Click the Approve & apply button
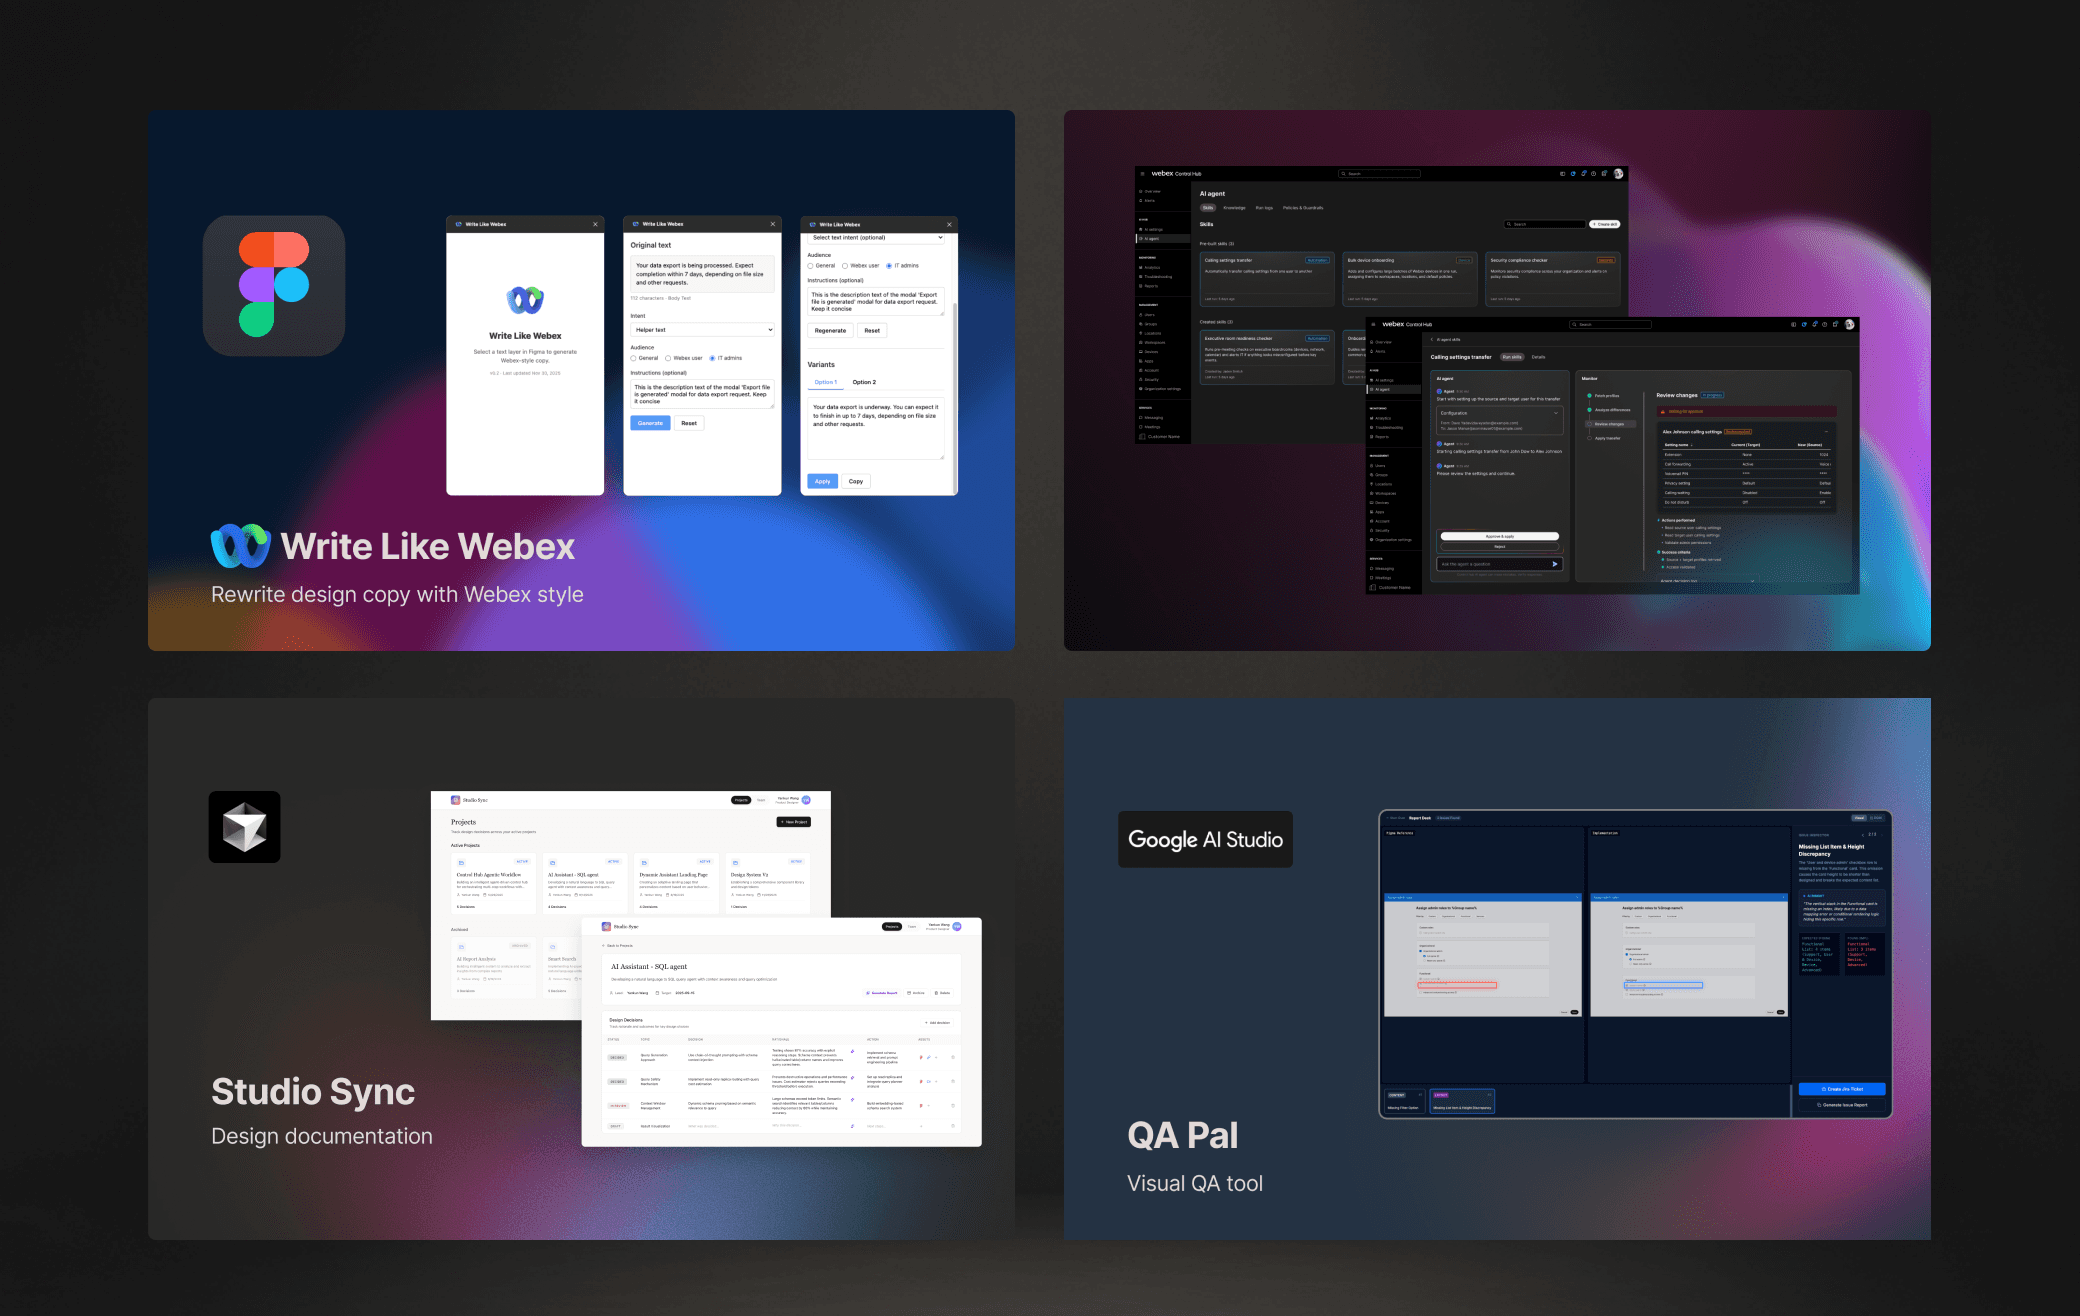The height and width of the screenshot is (1316, 2080). [1499, 536]
